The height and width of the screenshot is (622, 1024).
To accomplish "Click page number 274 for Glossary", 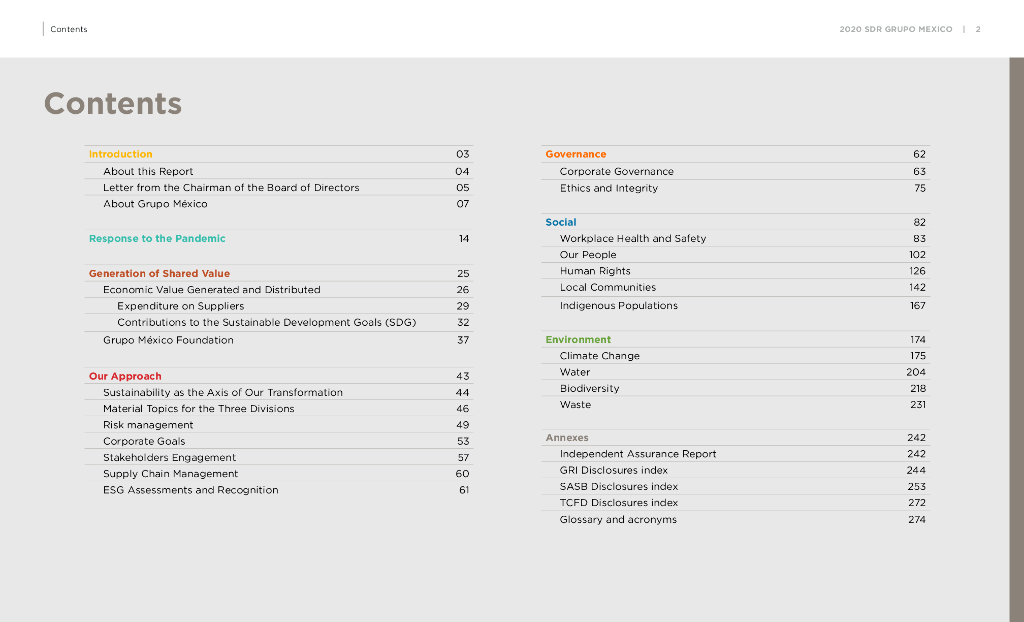I will pos(916,520).
